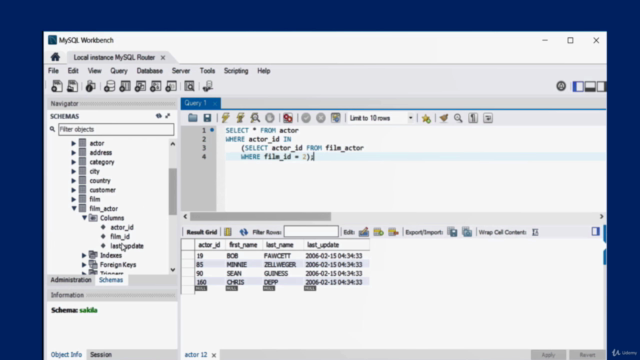The height and width of the screenshot is (360, 640).
Task: Click create new view icon
Action: 140,86
